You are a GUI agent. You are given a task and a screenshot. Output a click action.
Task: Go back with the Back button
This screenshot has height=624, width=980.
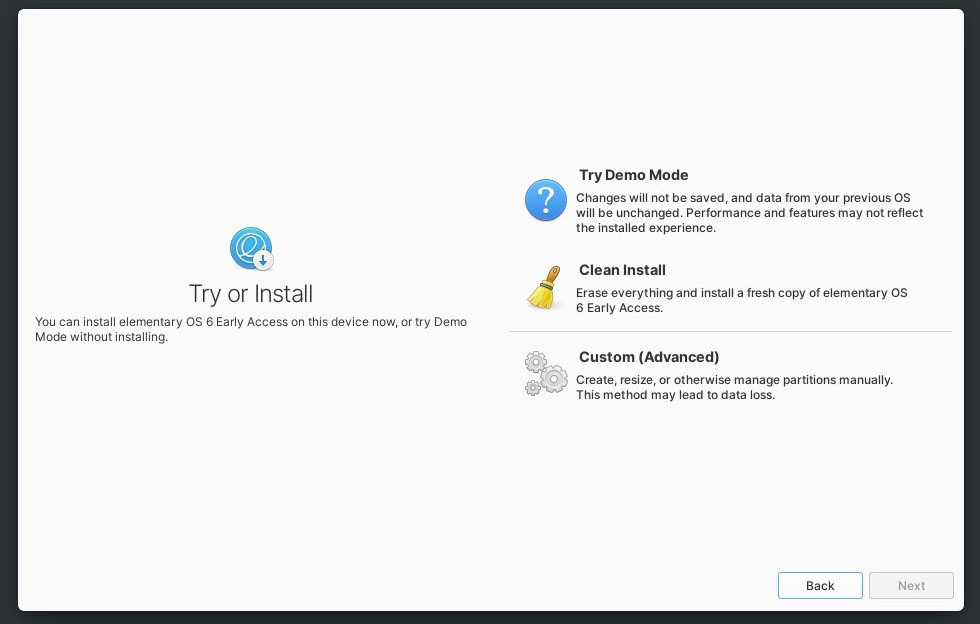820,585
